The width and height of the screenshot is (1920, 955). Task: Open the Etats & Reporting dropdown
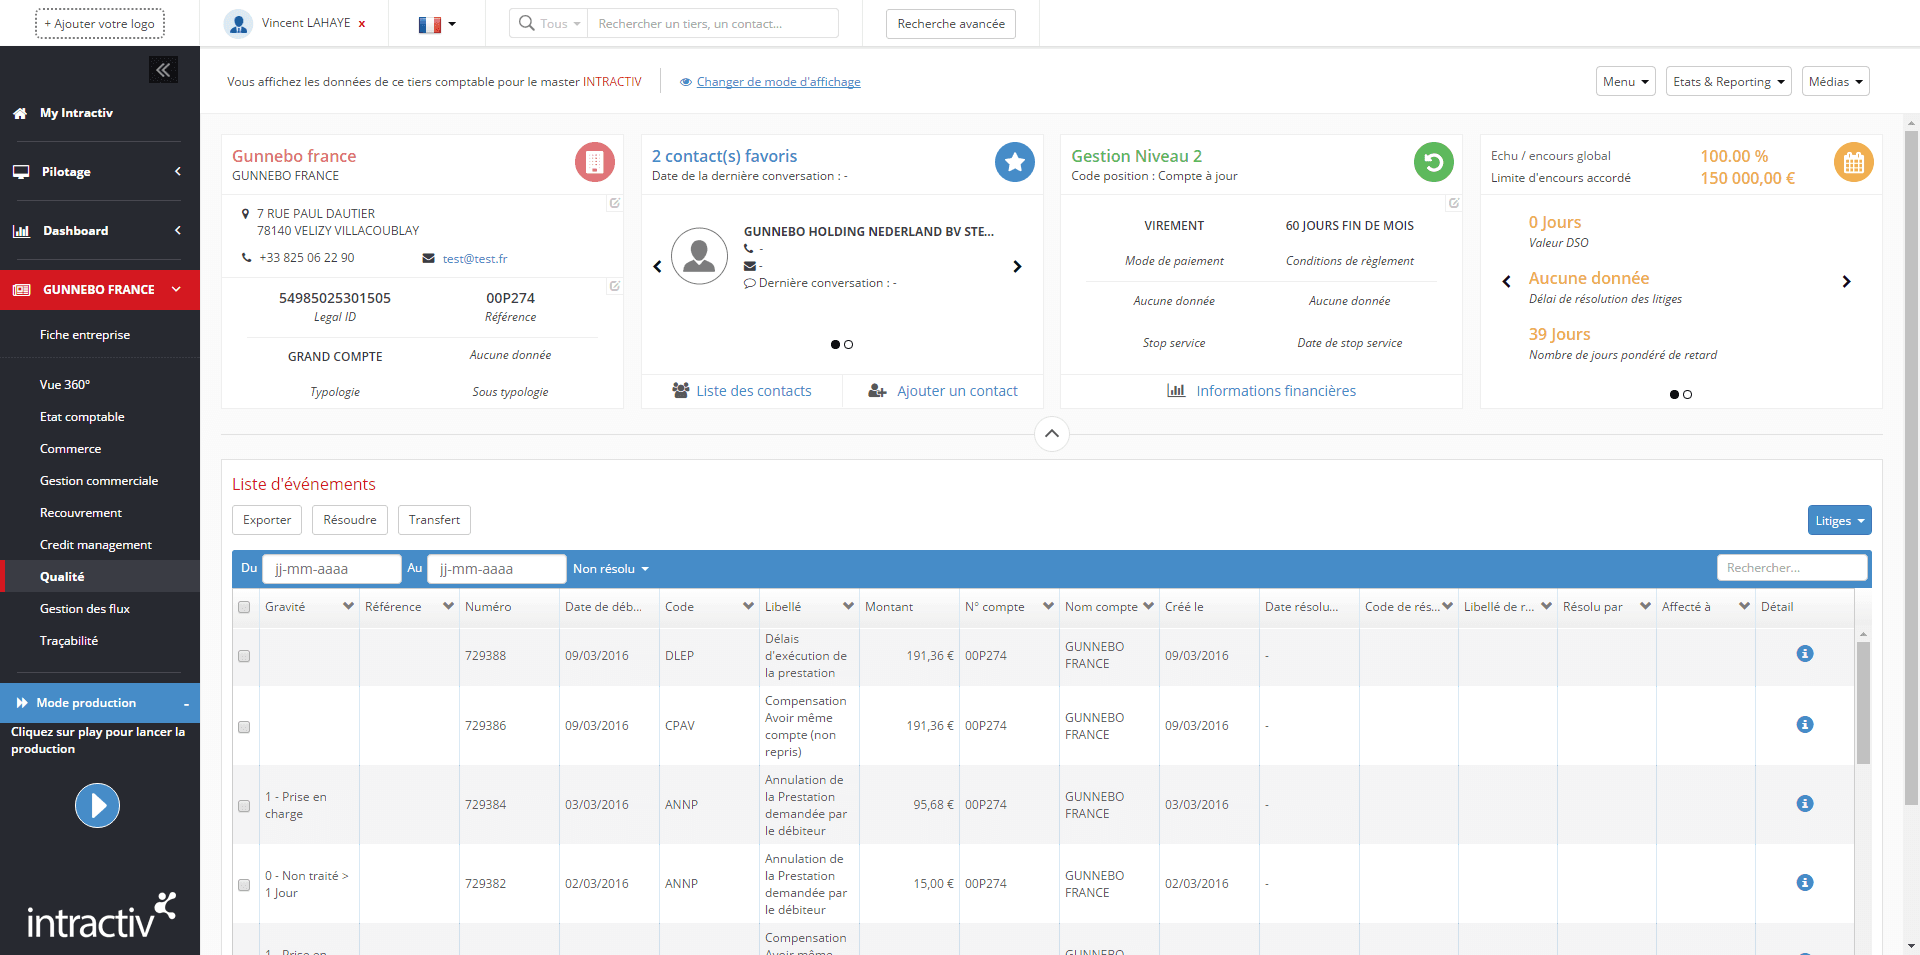coord(1728,82)
